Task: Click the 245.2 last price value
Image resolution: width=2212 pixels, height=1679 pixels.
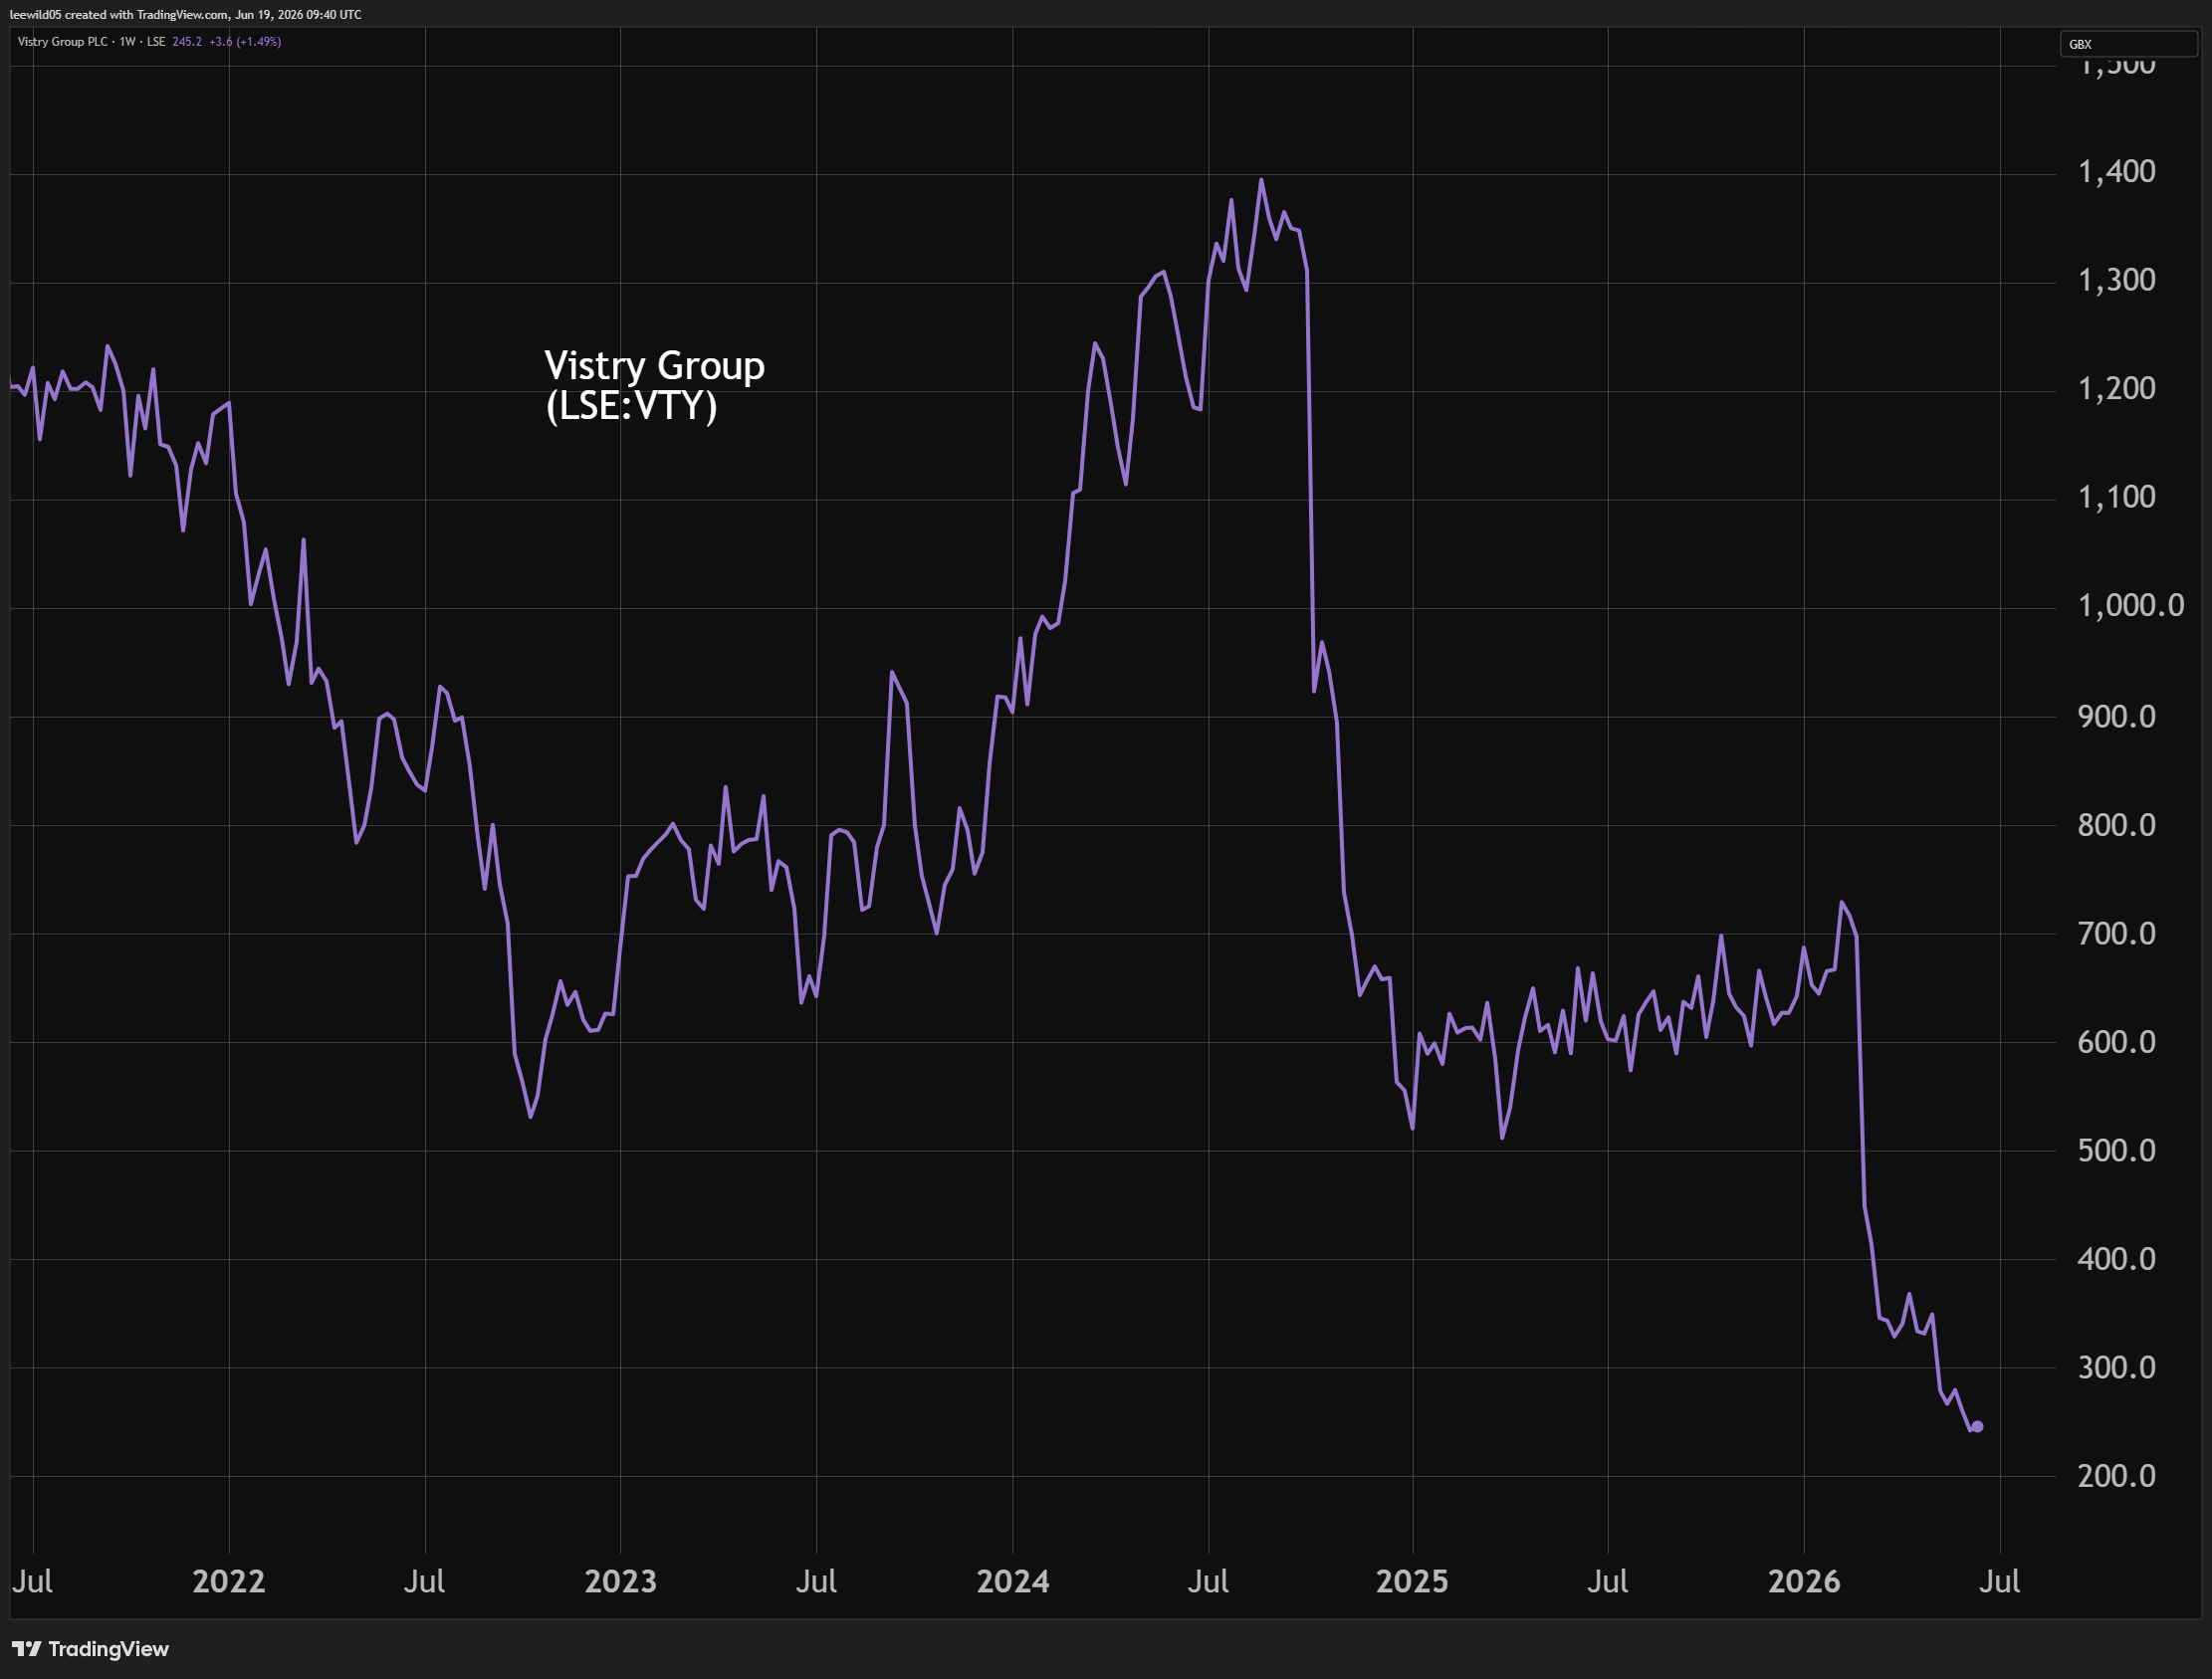Action: [187, 42]
